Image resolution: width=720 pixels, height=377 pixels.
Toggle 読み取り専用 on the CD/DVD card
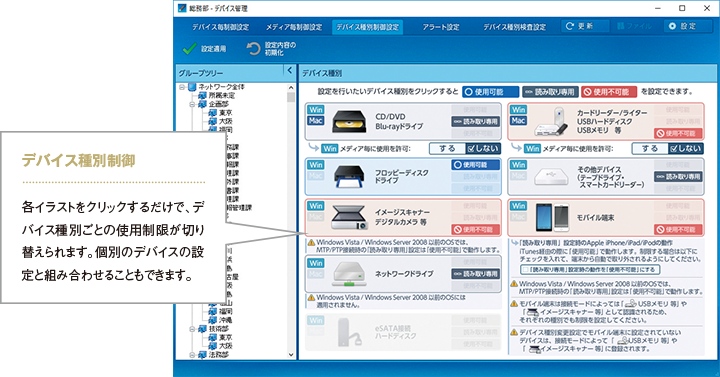click(x=476, y=122)
